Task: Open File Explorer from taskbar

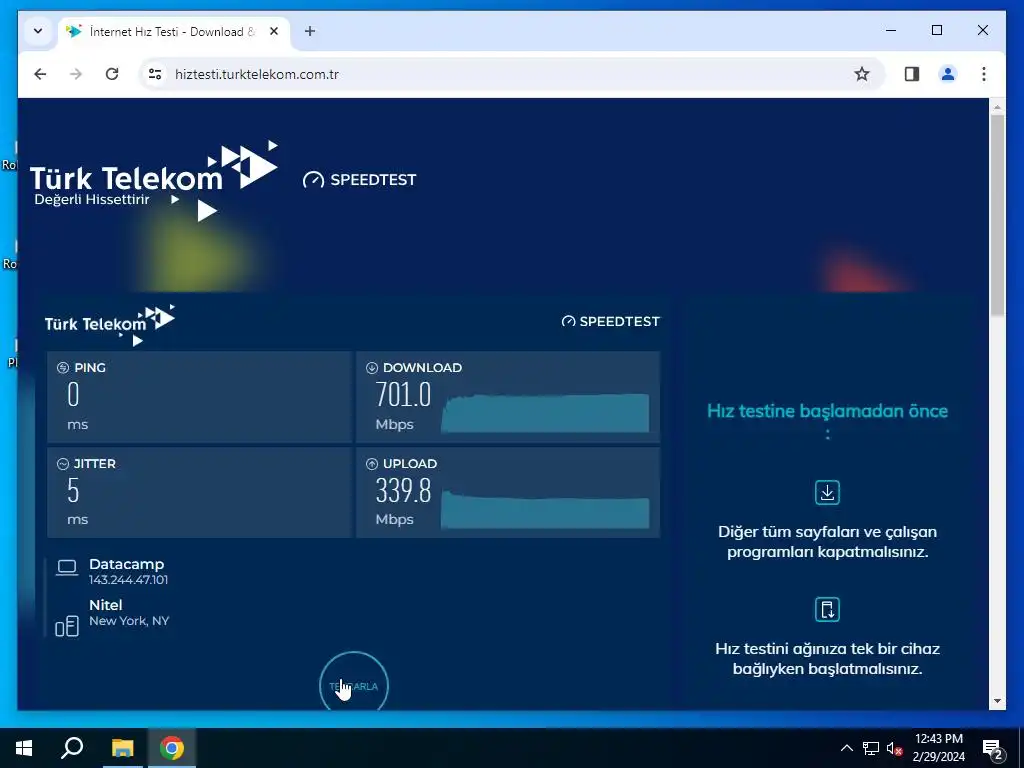Action: 122,748
